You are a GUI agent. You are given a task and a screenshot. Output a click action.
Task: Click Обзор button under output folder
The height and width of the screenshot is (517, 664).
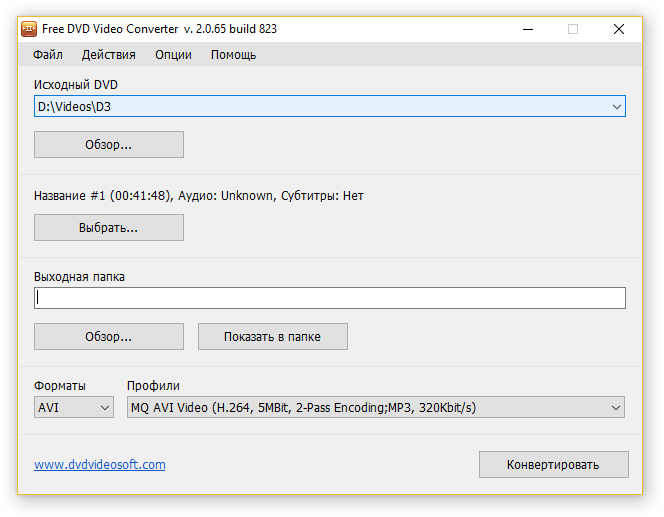pyautogui.click(x=109, y=337)
